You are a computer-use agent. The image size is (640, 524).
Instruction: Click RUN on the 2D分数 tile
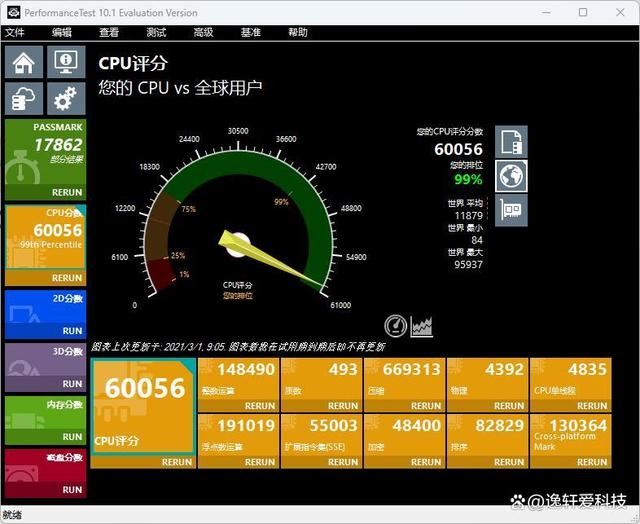tap(72, 330)
